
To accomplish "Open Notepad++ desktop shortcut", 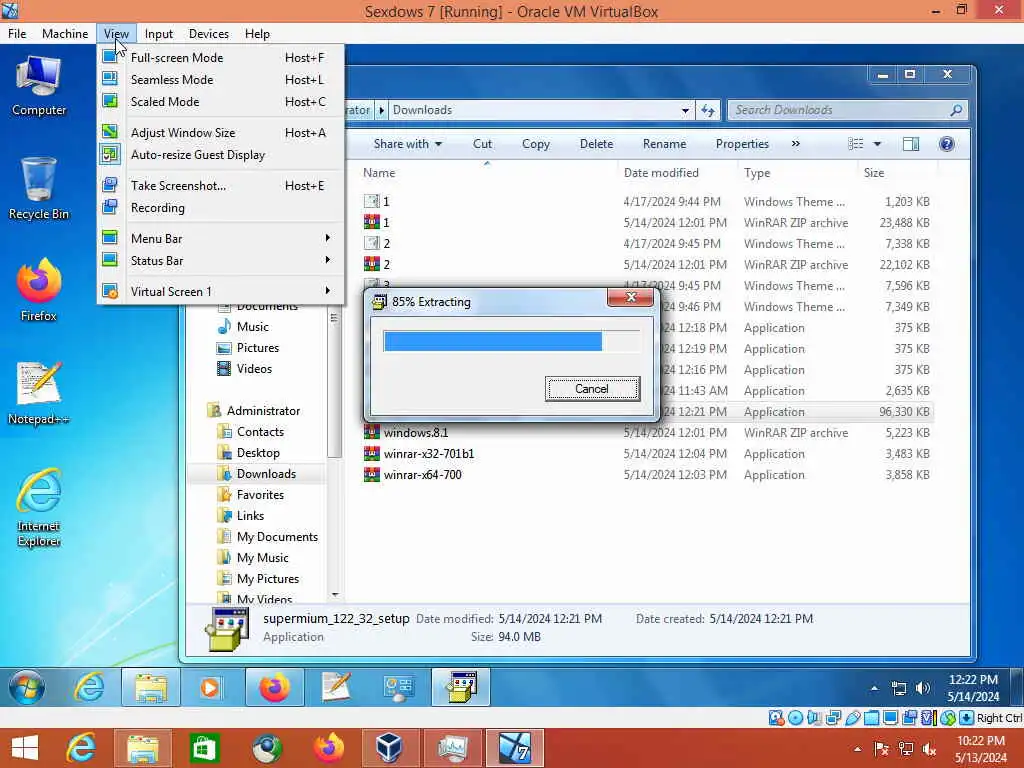I will pyautogui.click(x=39, y=393).
